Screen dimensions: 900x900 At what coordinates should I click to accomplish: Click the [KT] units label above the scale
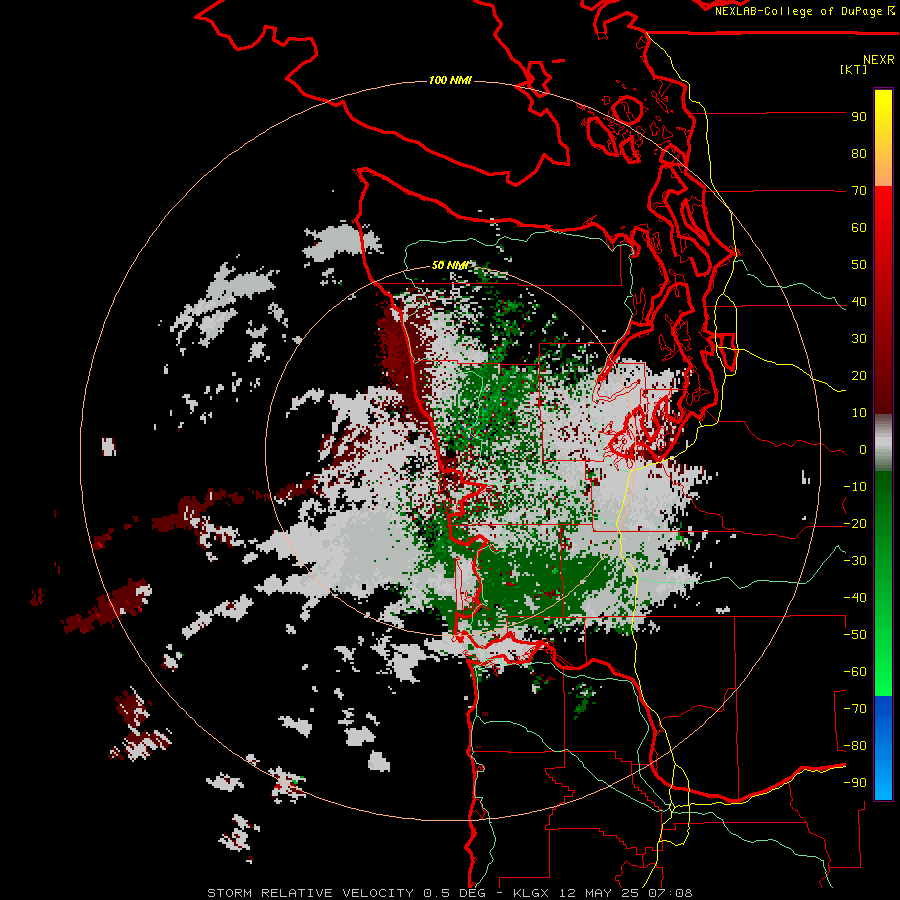tap(853, 69)
